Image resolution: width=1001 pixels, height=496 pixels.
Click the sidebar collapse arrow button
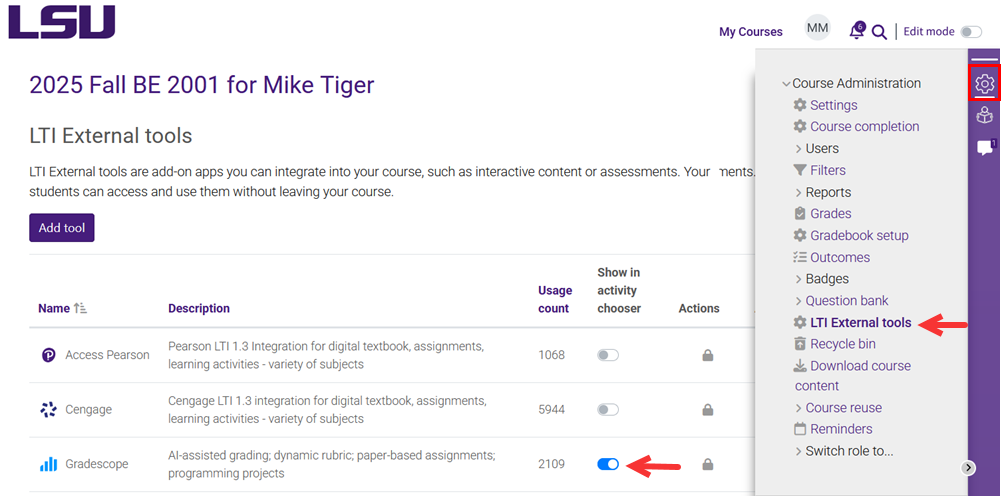(968, 468)
